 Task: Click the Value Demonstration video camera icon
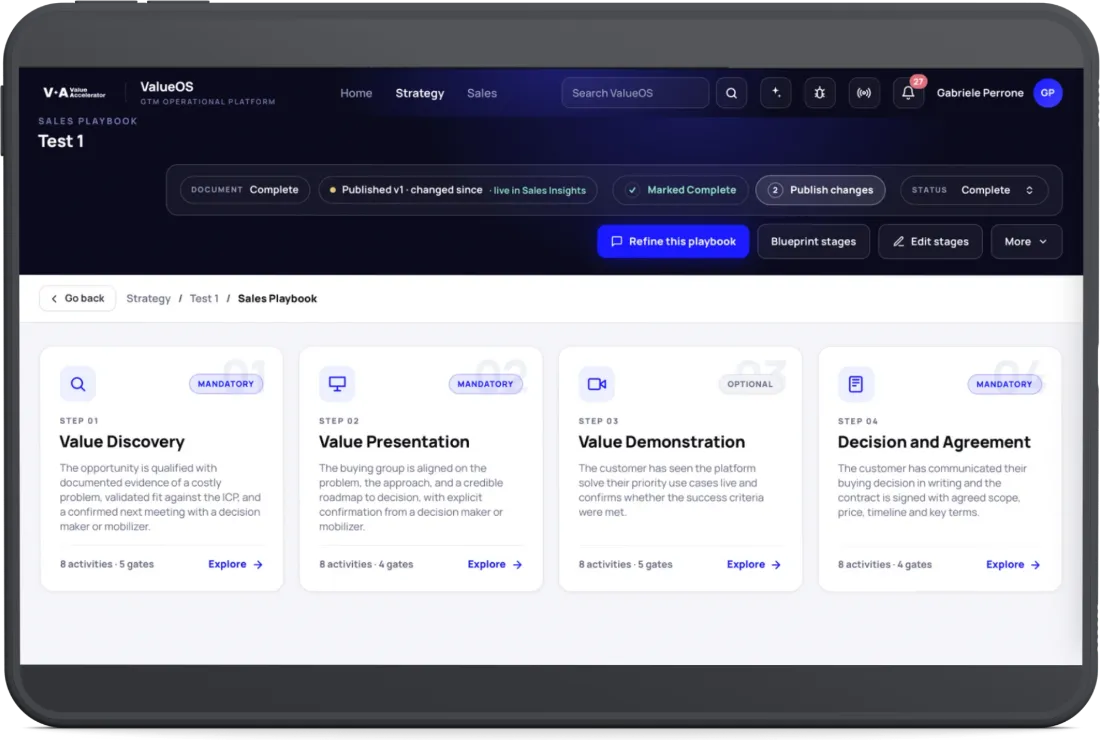(x=596, y=384)
